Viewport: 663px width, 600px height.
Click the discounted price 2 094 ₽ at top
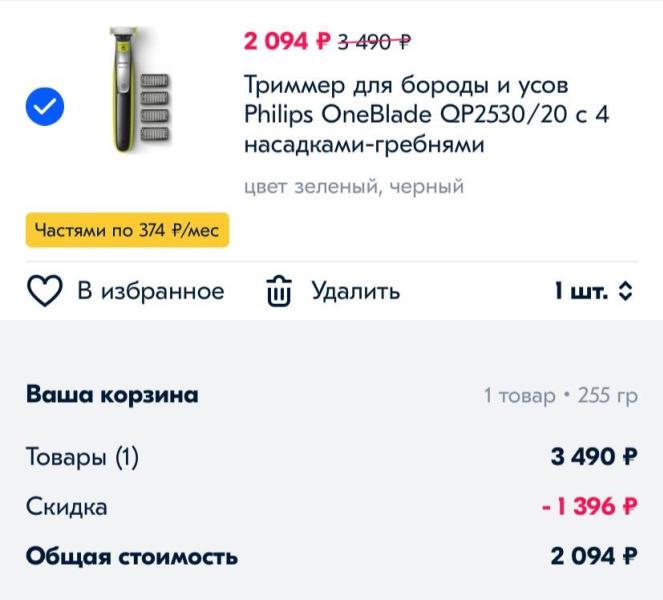click(x=287, y=41)
